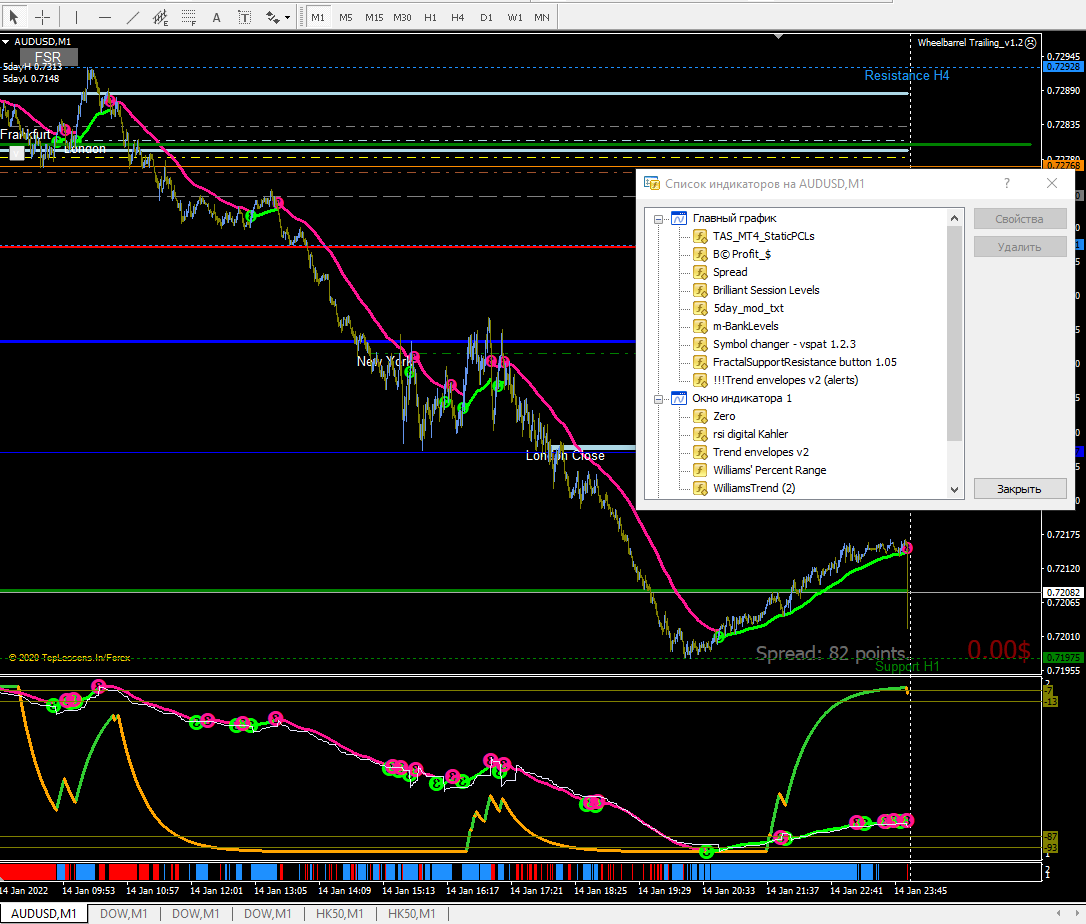Screen dimensions: 1086x924
Task: Activate the text label tool
Action: [245, 17]
